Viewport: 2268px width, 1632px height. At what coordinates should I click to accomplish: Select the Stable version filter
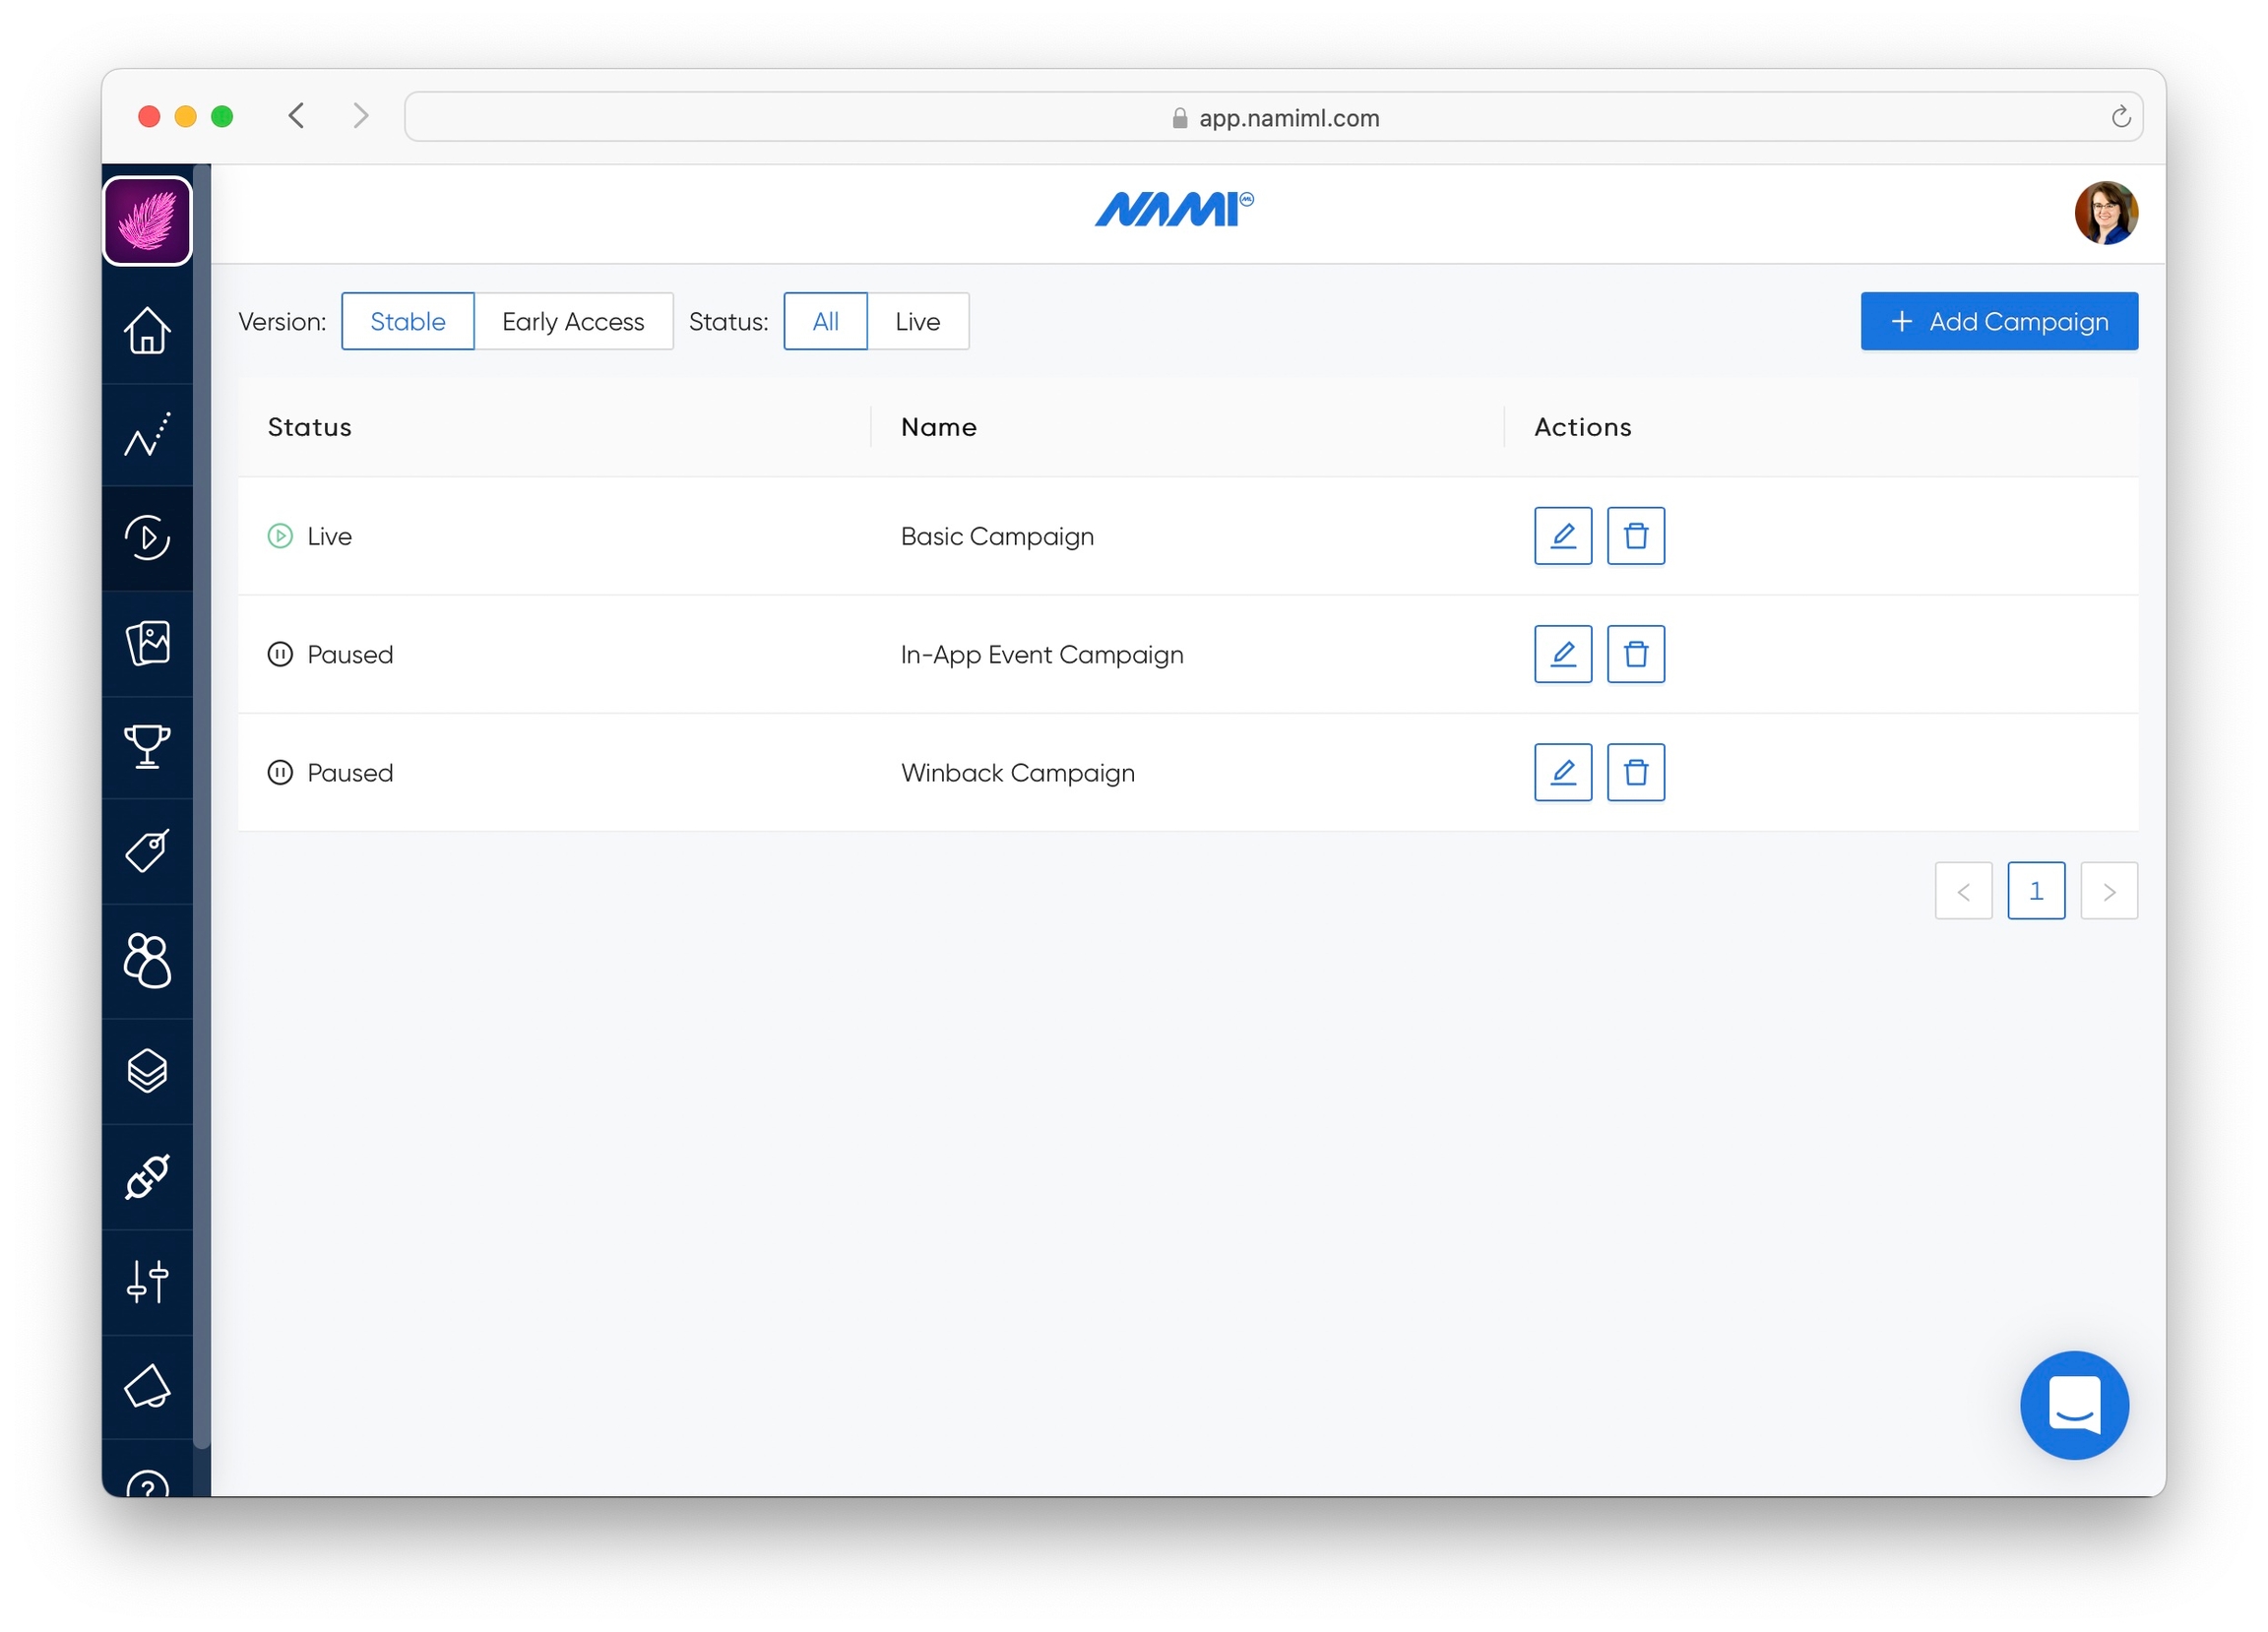[x=408, y=322]
